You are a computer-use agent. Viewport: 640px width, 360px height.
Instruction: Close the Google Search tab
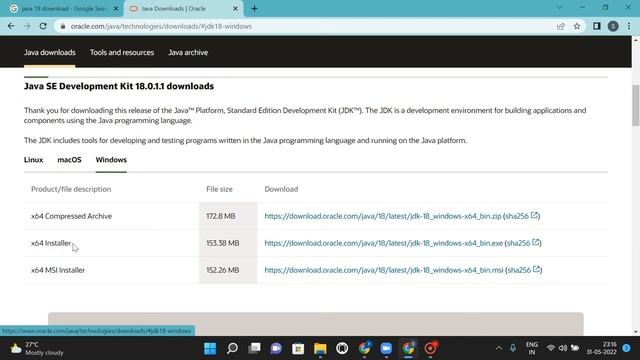coord(116,9)
